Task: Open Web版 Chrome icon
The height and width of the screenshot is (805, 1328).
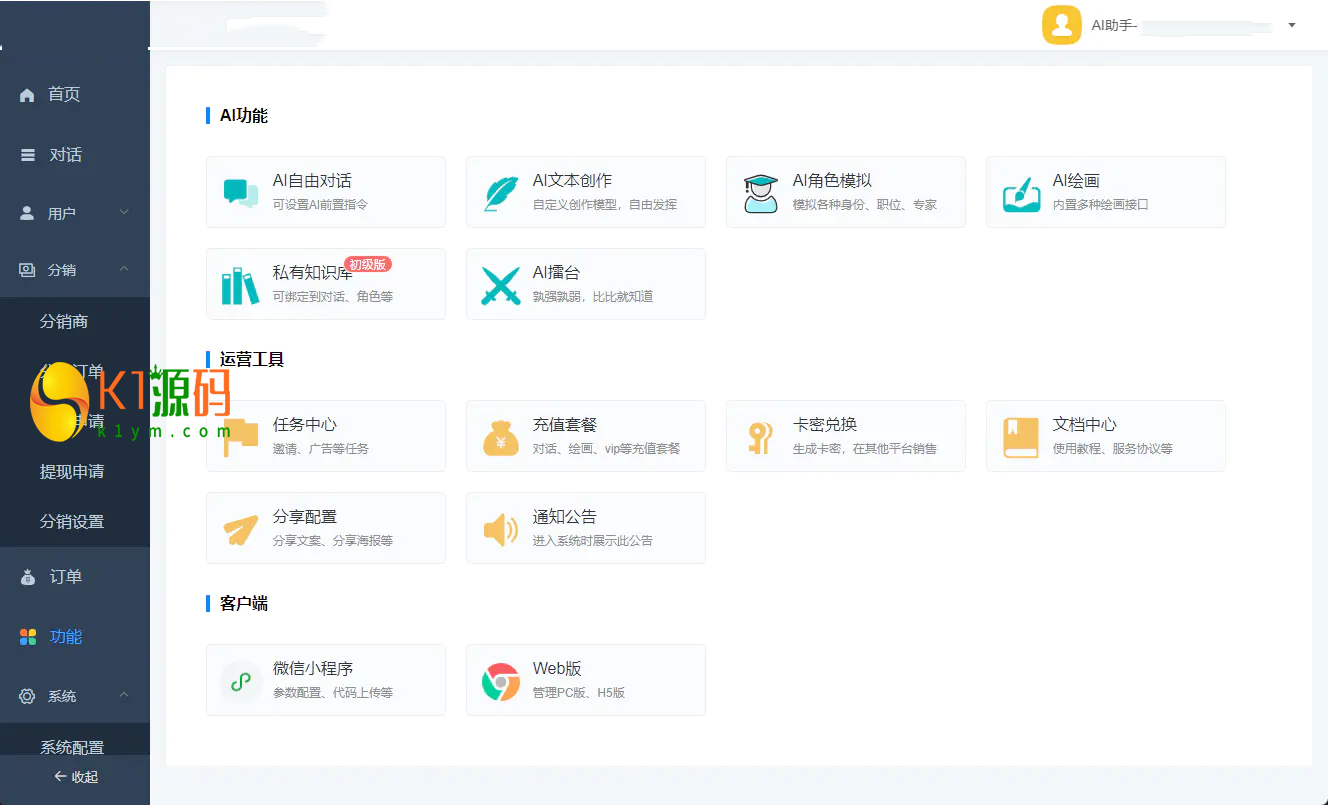Action: tap(501, 681)
